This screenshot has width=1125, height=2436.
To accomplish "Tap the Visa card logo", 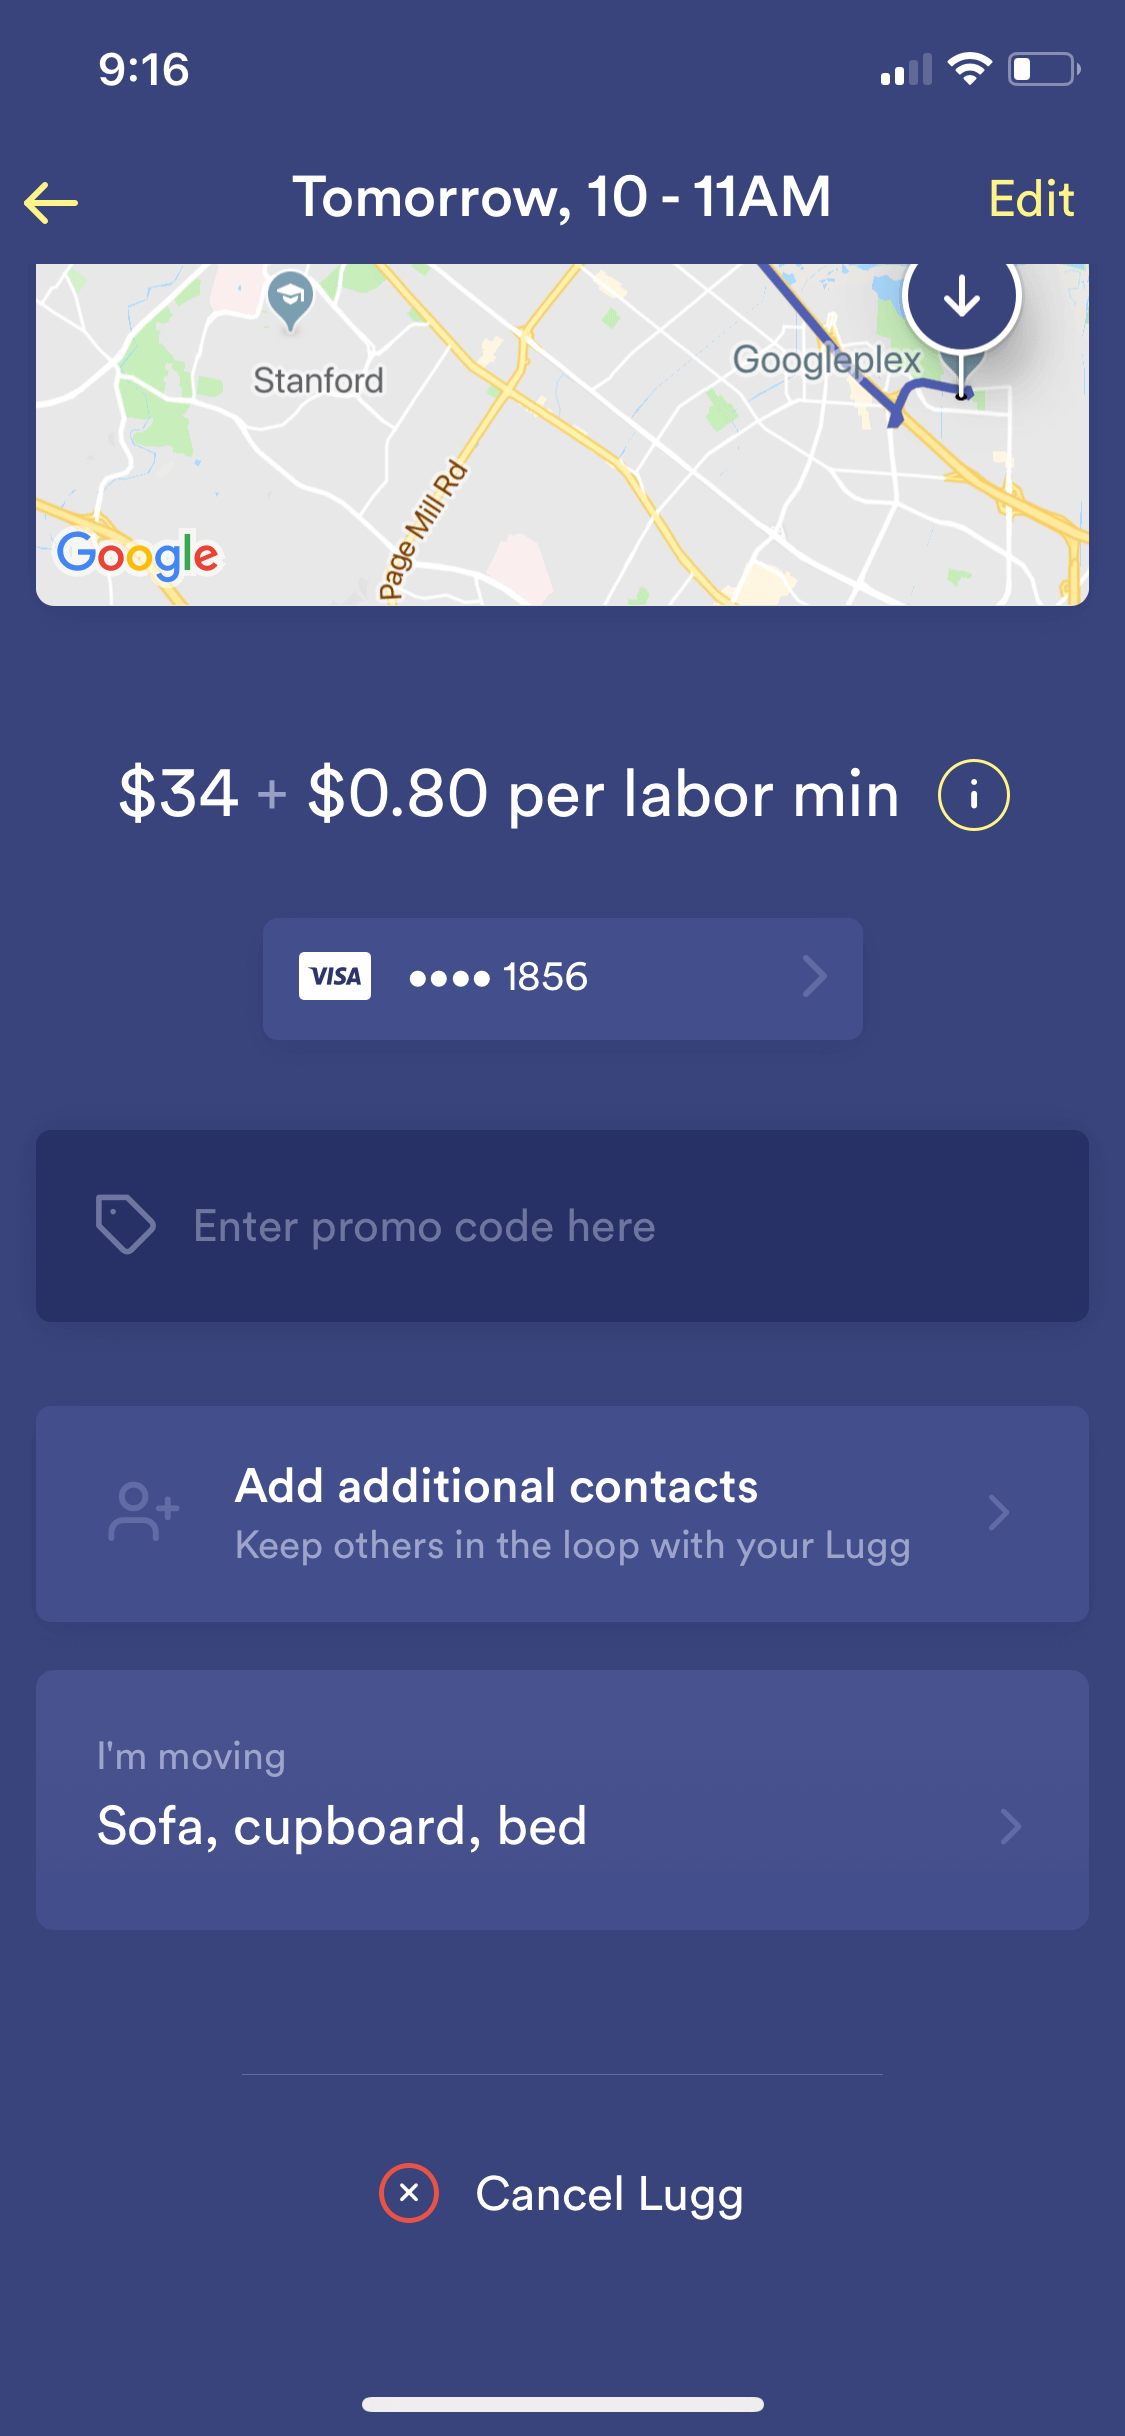I will [x=335, y=976].
